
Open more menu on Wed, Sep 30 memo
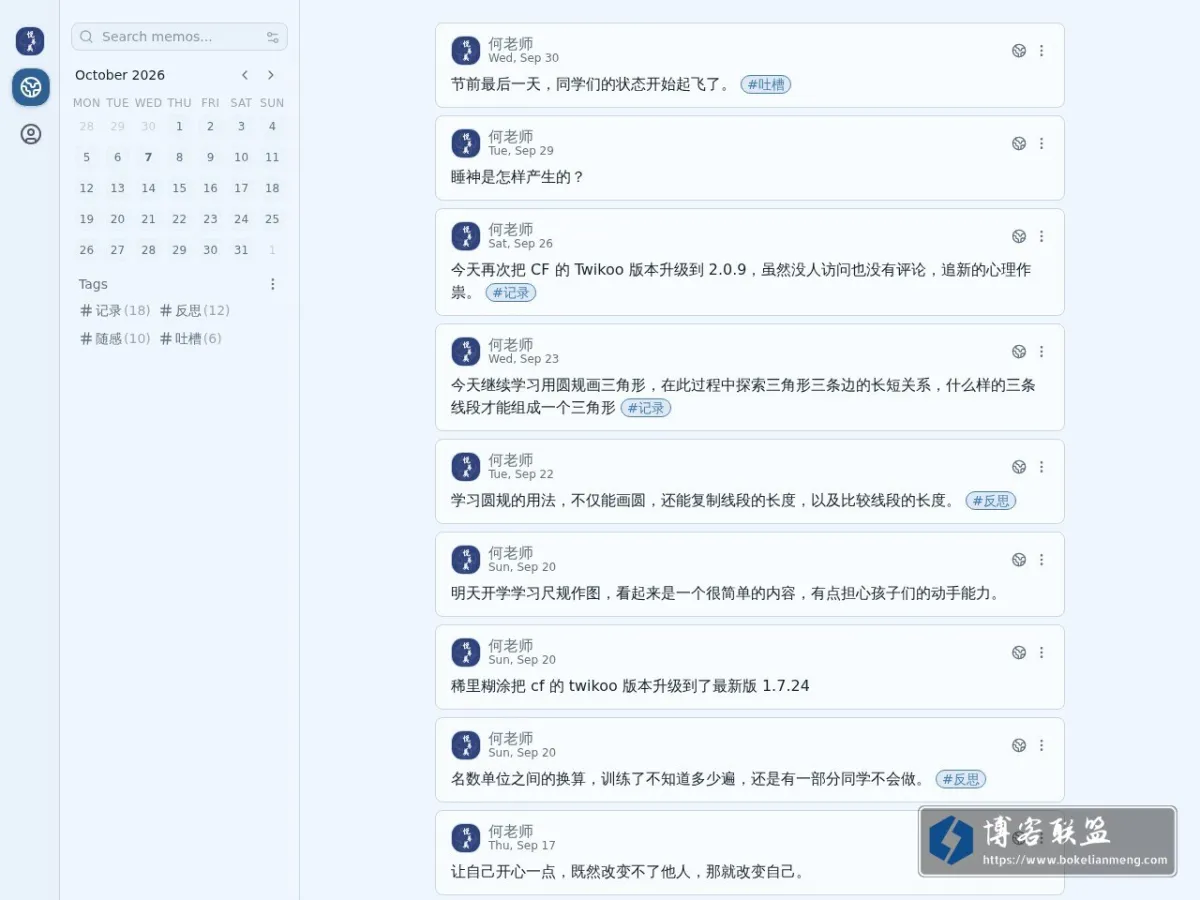tap(1041, 51)
